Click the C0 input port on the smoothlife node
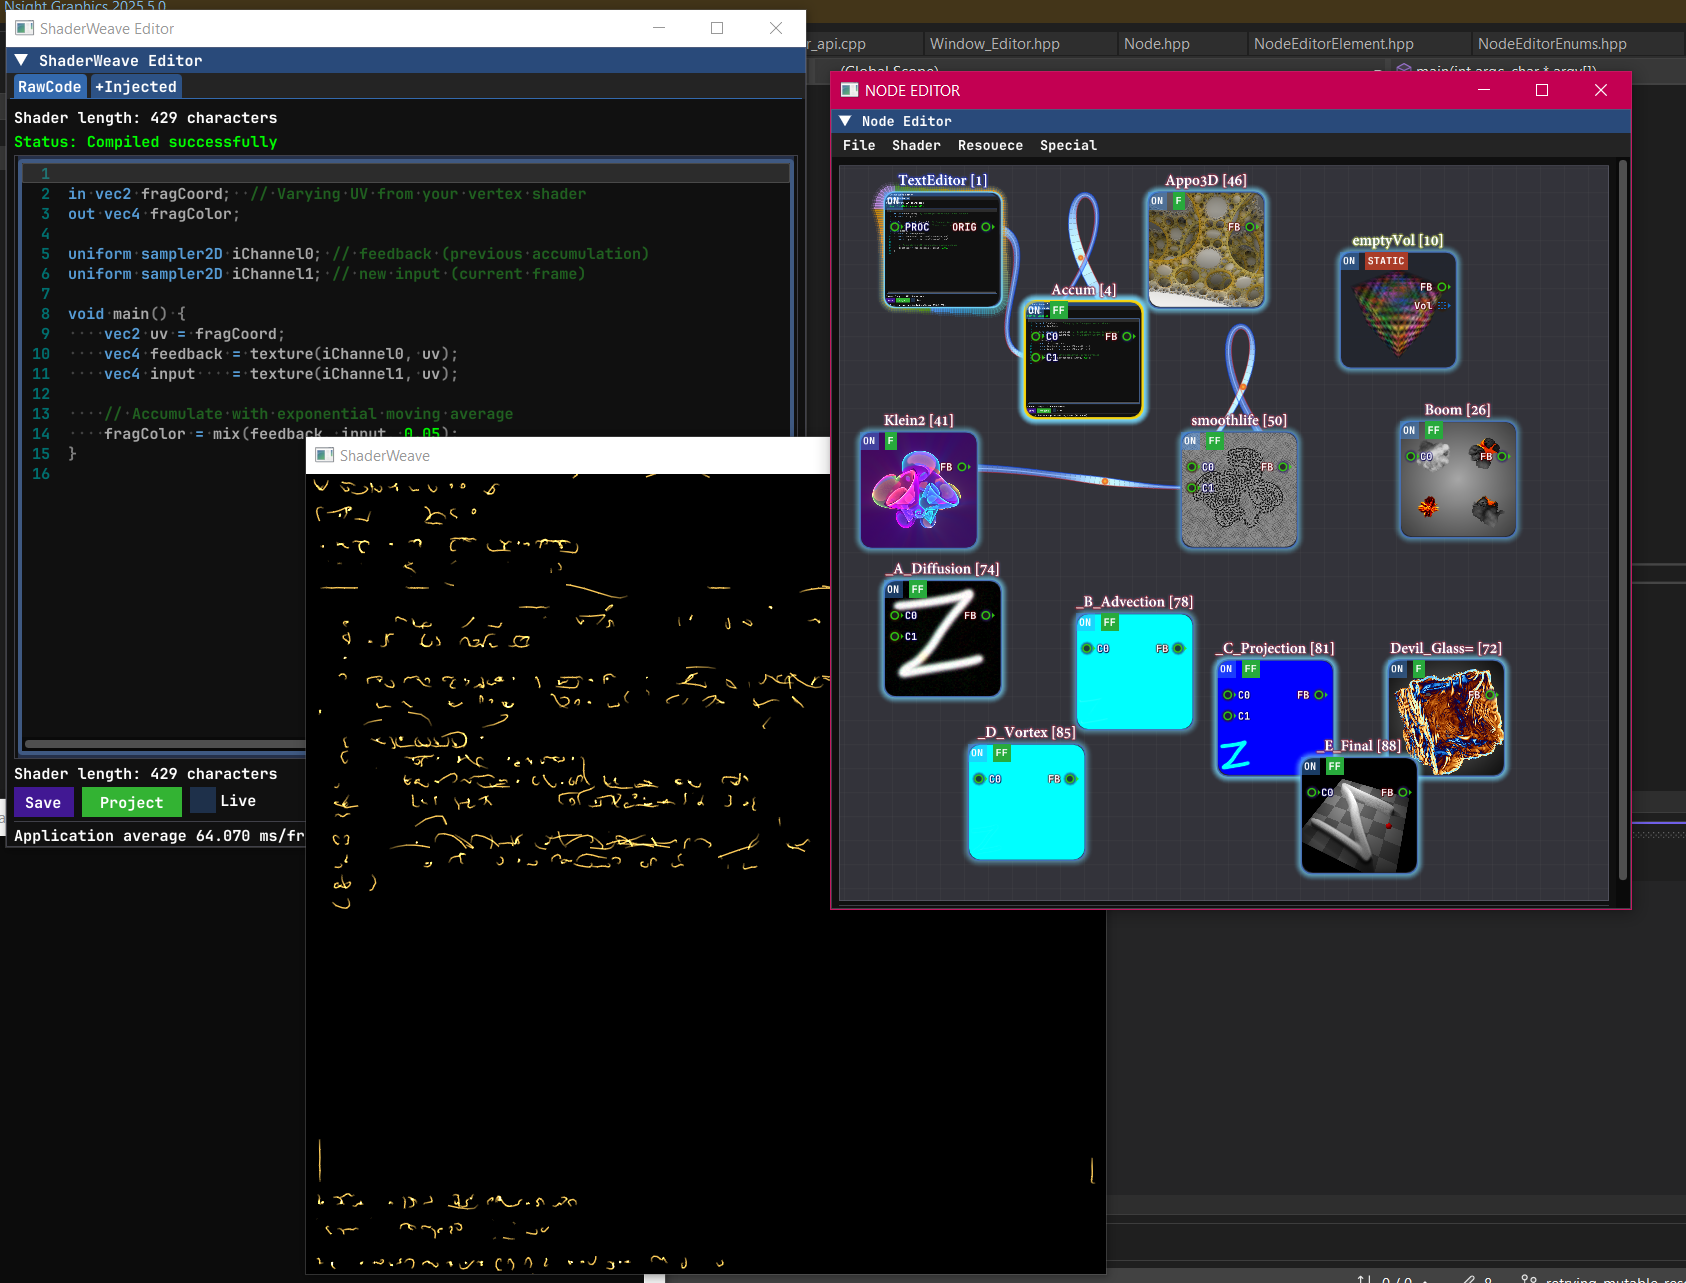This screenshot has width=1686, height=1283. [1192, 466]
